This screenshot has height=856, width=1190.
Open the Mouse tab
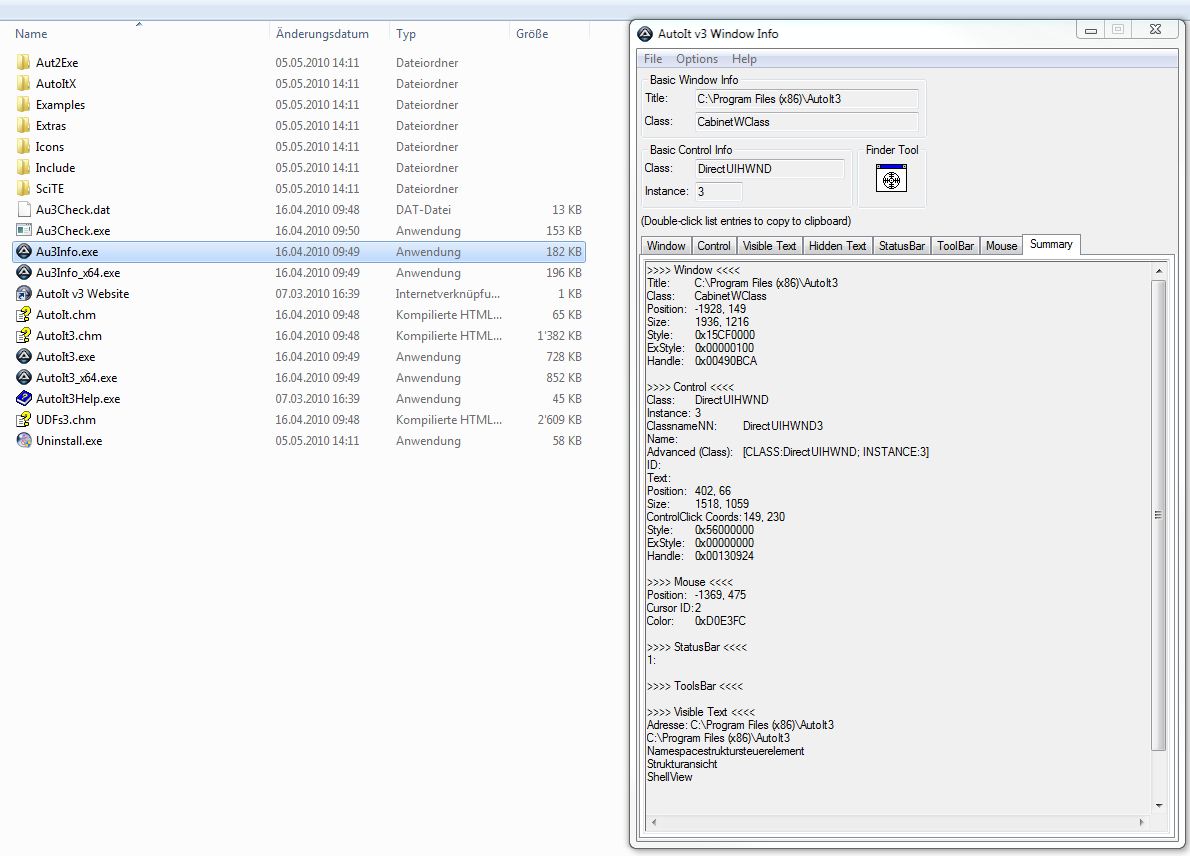point(1001,246)
